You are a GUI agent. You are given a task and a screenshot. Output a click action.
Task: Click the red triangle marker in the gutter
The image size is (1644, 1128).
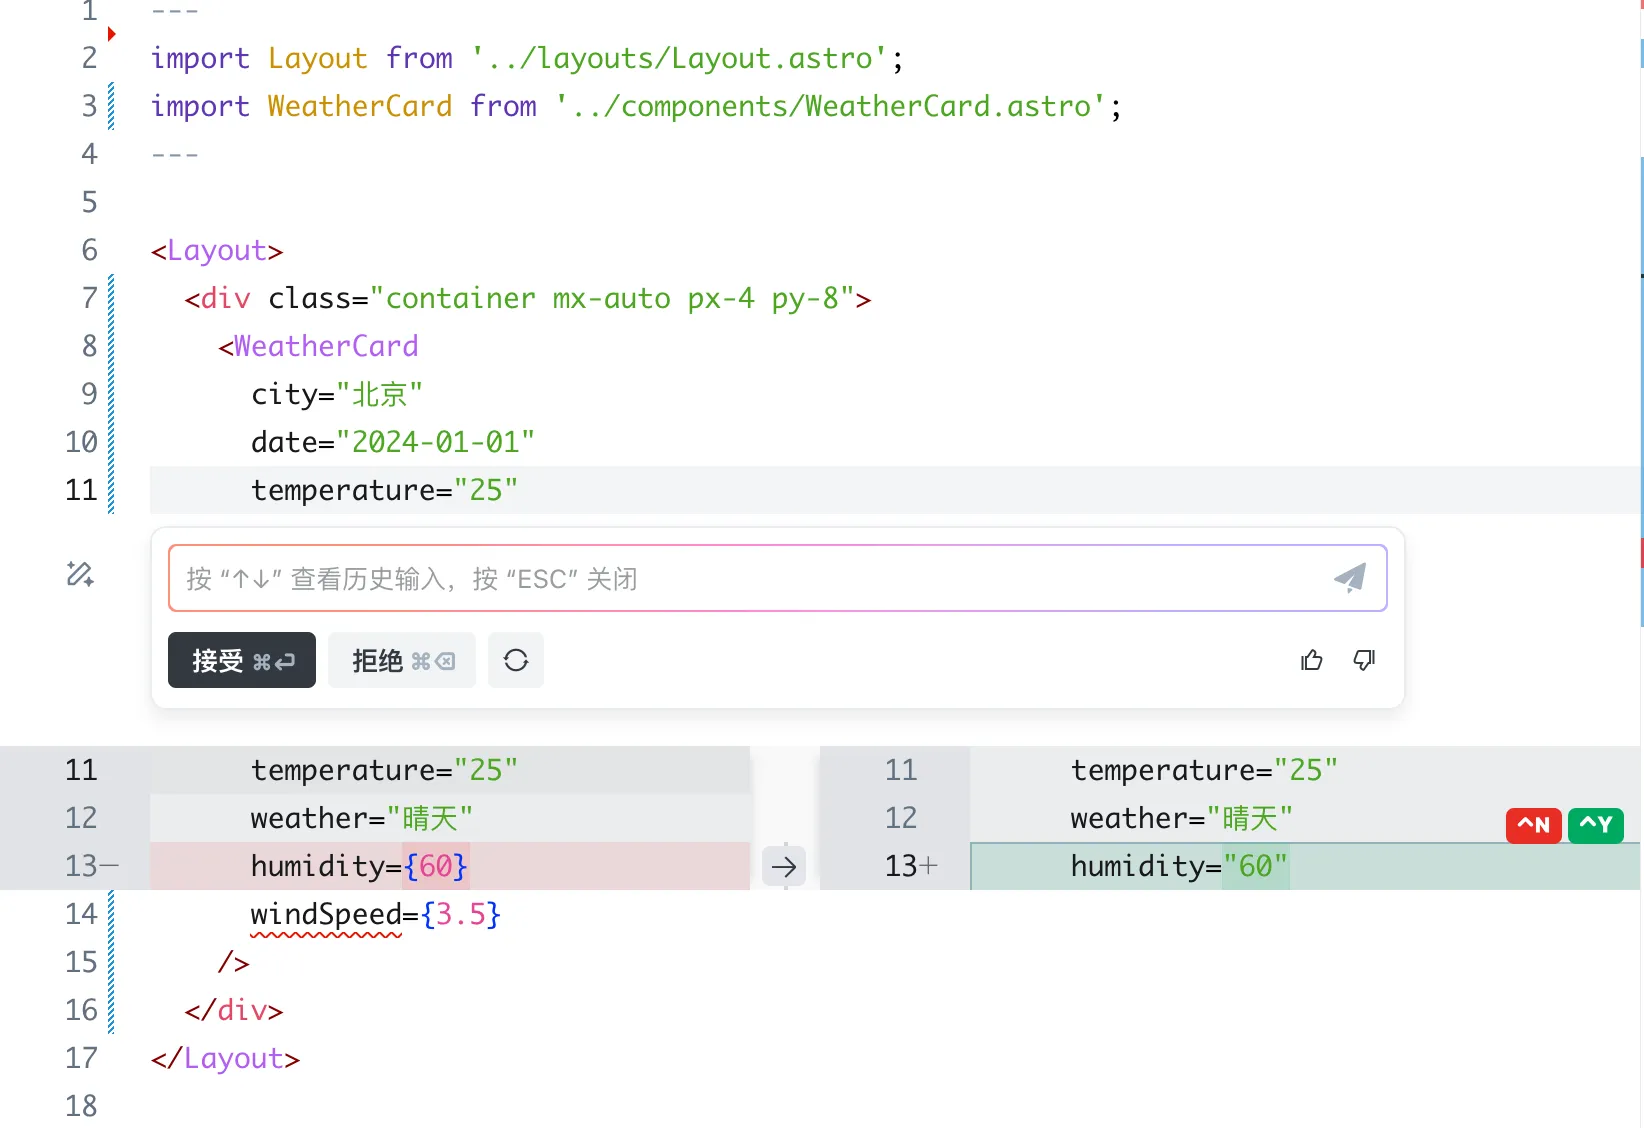[112, 34]
